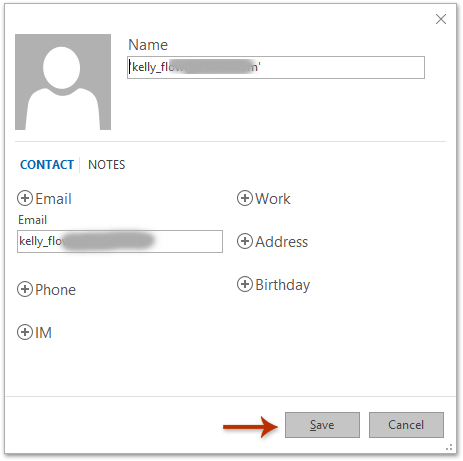Click the circled plus before IM
The image size is (463, 461).
coord(25,332)
